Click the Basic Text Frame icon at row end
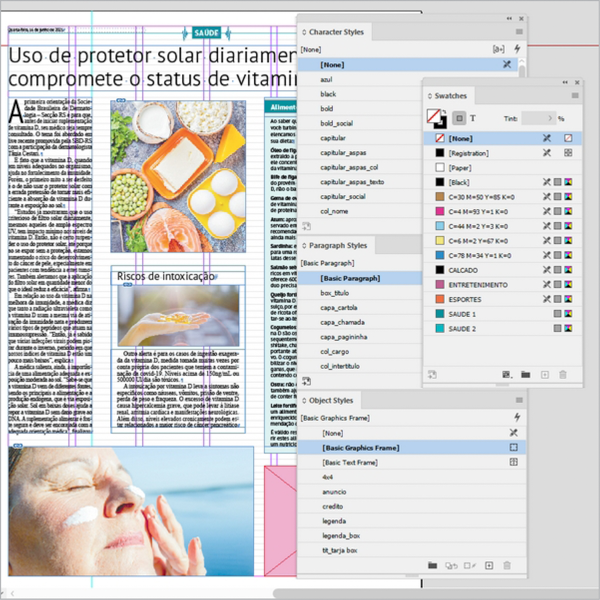Viewport: 600px width, 600px height. pyautogui.click(x=514, y=462)
